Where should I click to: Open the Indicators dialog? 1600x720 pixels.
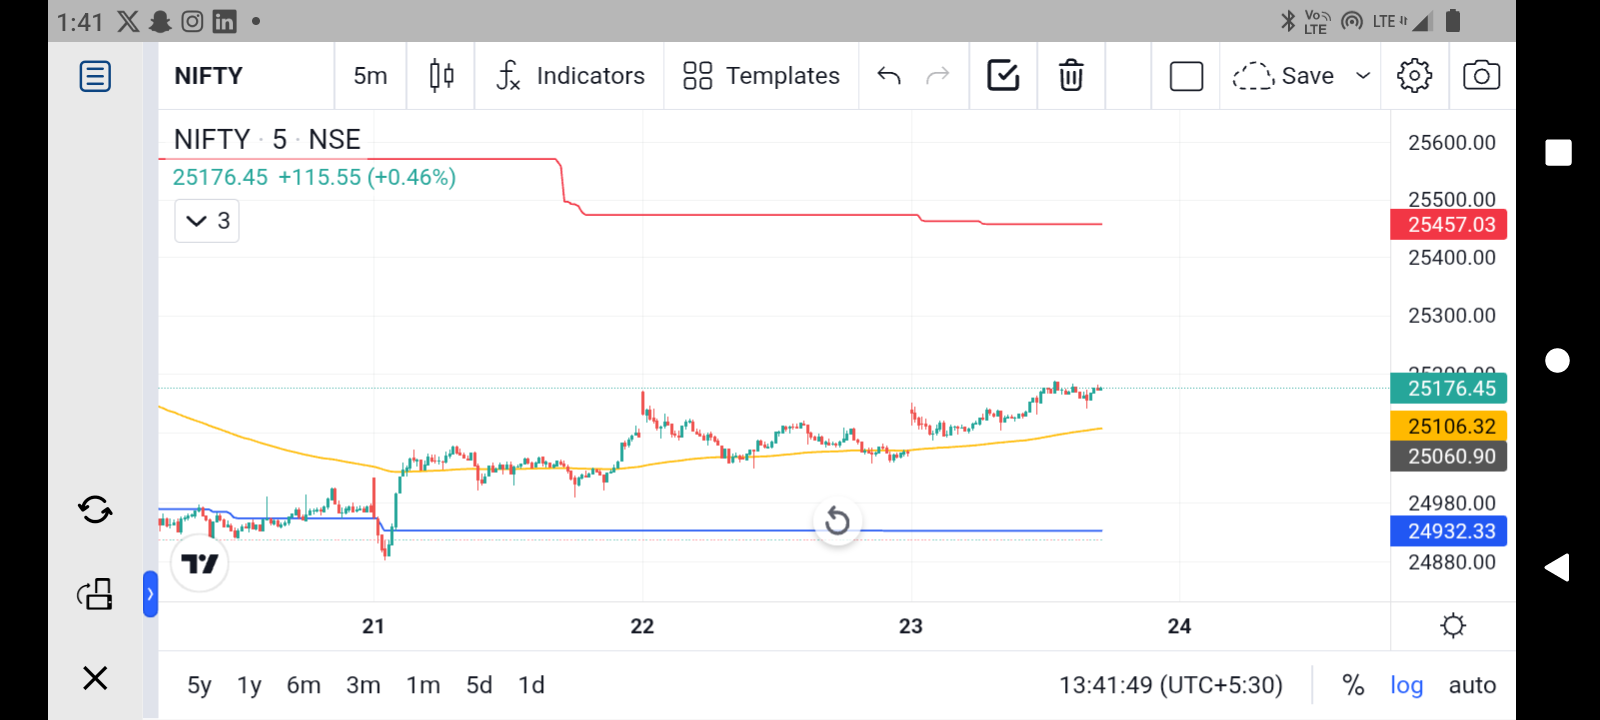tap(571, 76)
